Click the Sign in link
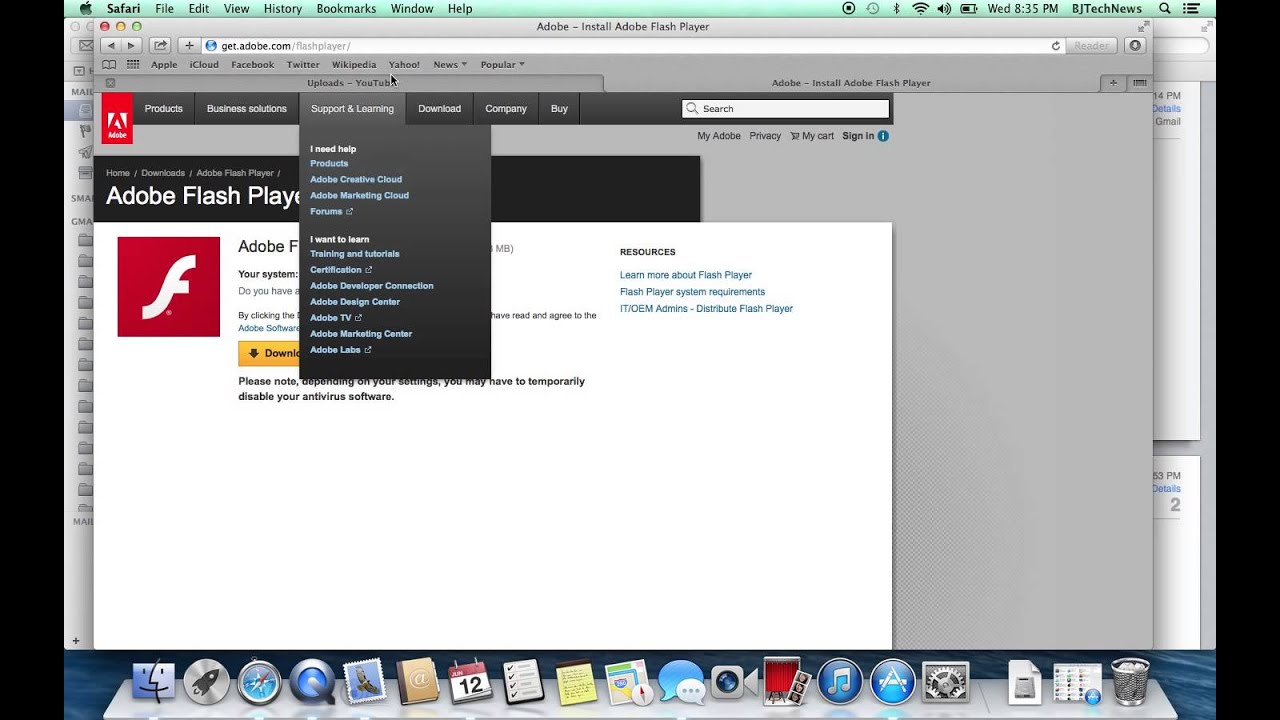This screenshot has height=720, width=1280. [x=858, y=136]
